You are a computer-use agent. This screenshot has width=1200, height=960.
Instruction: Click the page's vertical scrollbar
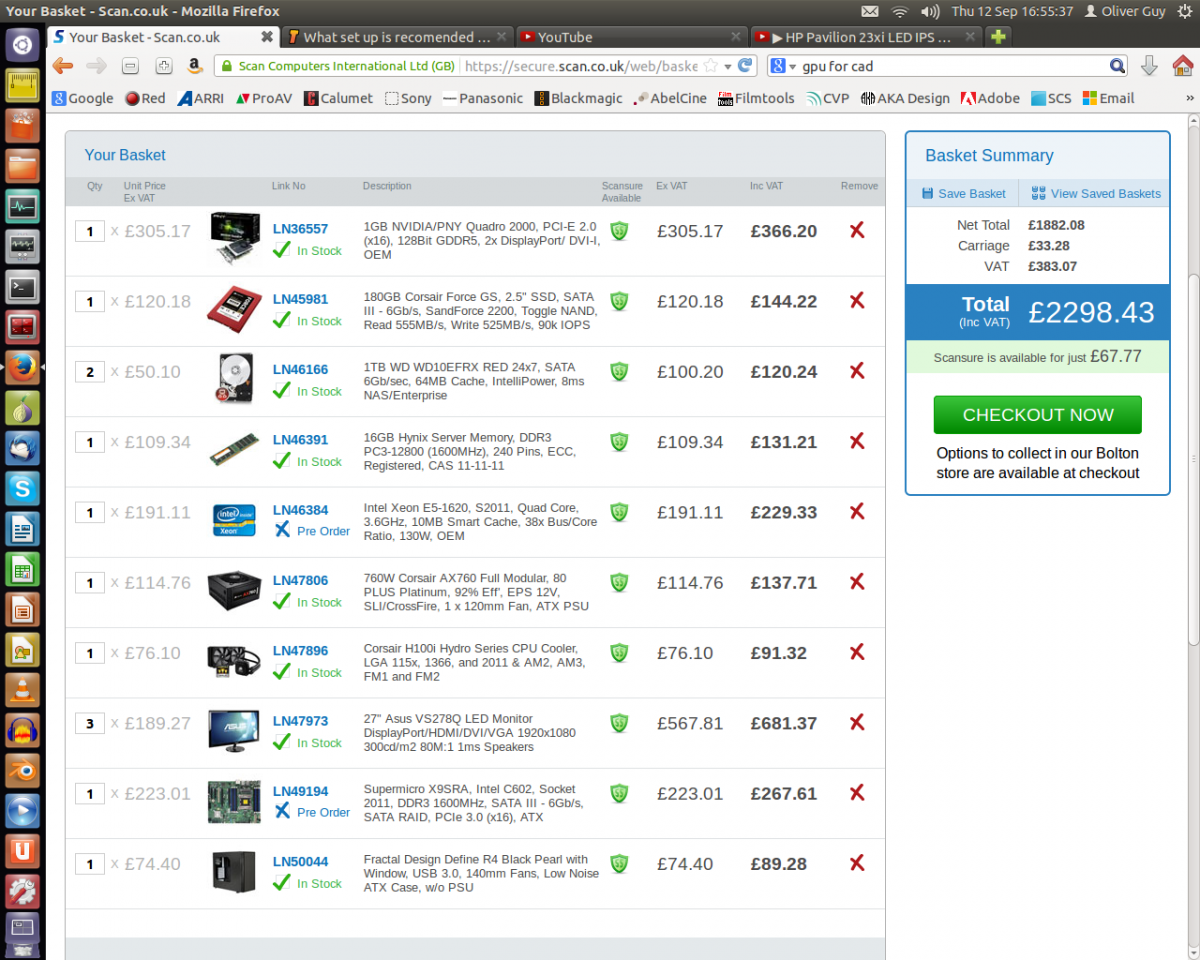[1192, 536]
